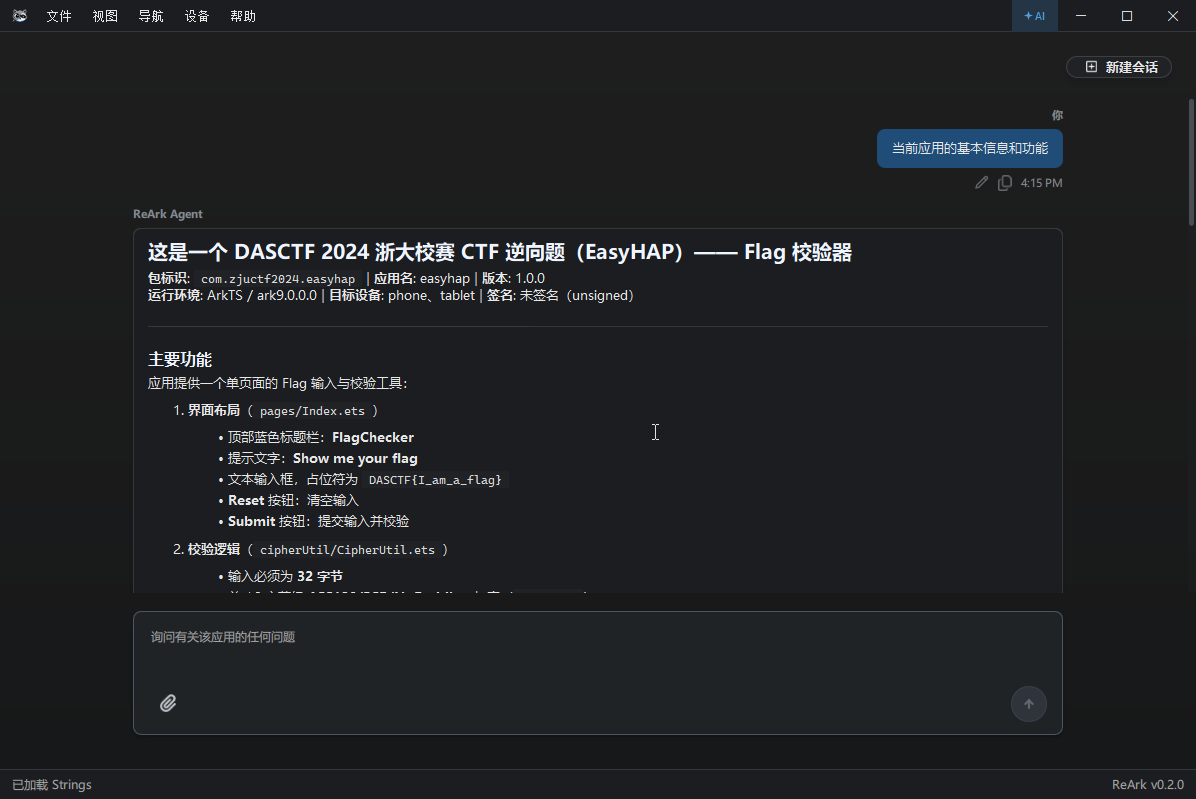Click the ReArk Agent label
Screen dimensions: 1196x799
(x=168, y=214)
